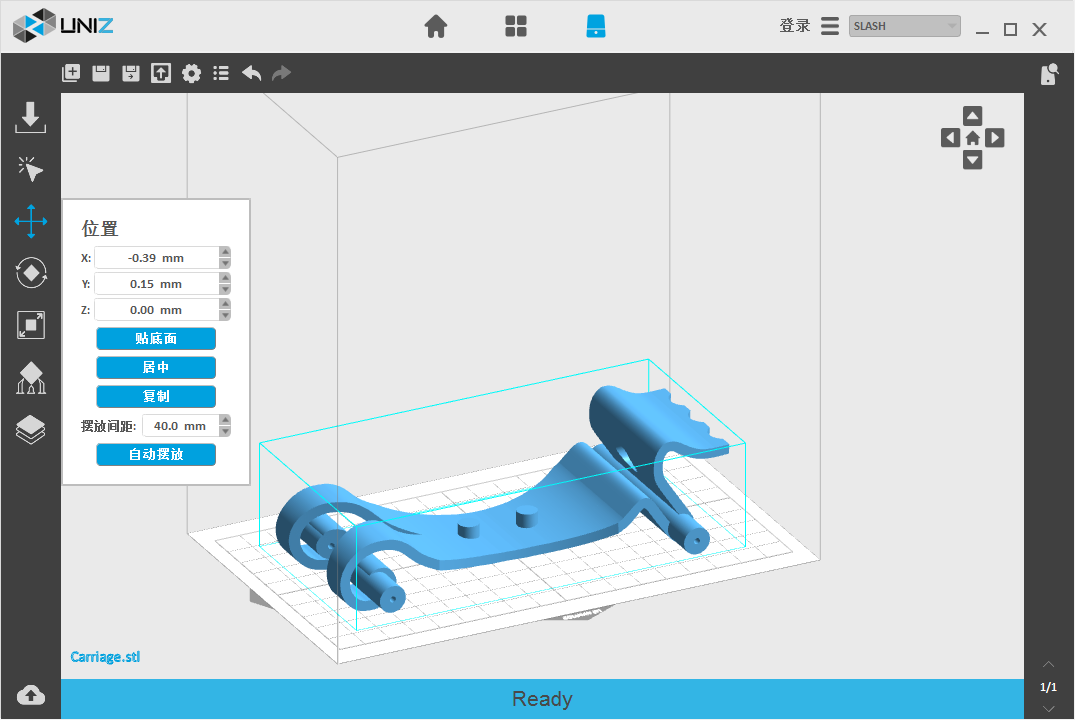Click the Carriage.stl file name
This screenshot has height=720, width=1075.
click(x=105, y=657)
